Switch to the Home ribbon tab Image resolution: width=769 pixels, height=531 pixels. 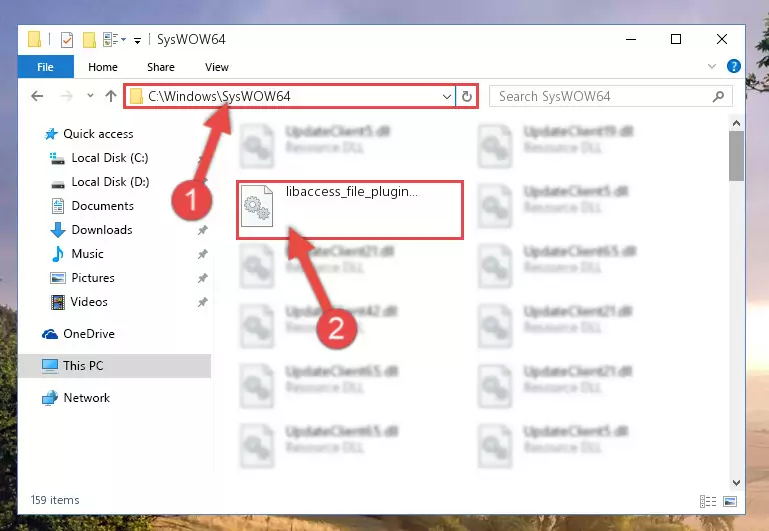pos(103,67)
